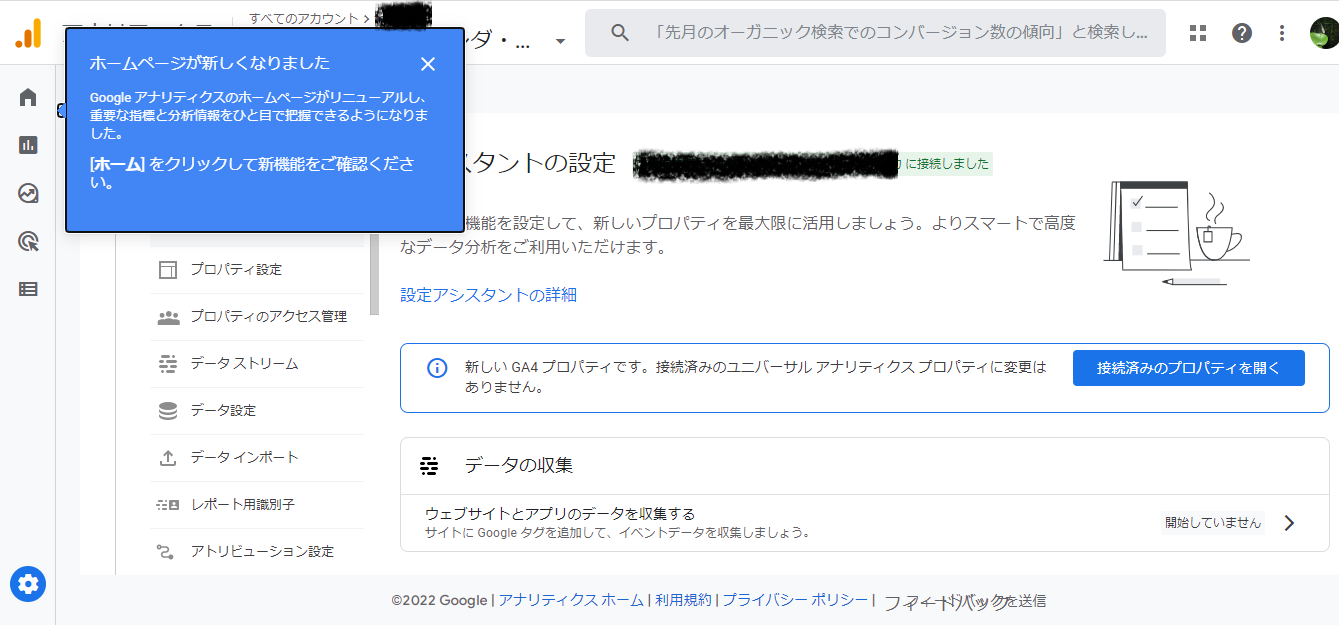Open the Reports bar chart icon
This screenshot has width=1339, height=625.
coord(28,145)
